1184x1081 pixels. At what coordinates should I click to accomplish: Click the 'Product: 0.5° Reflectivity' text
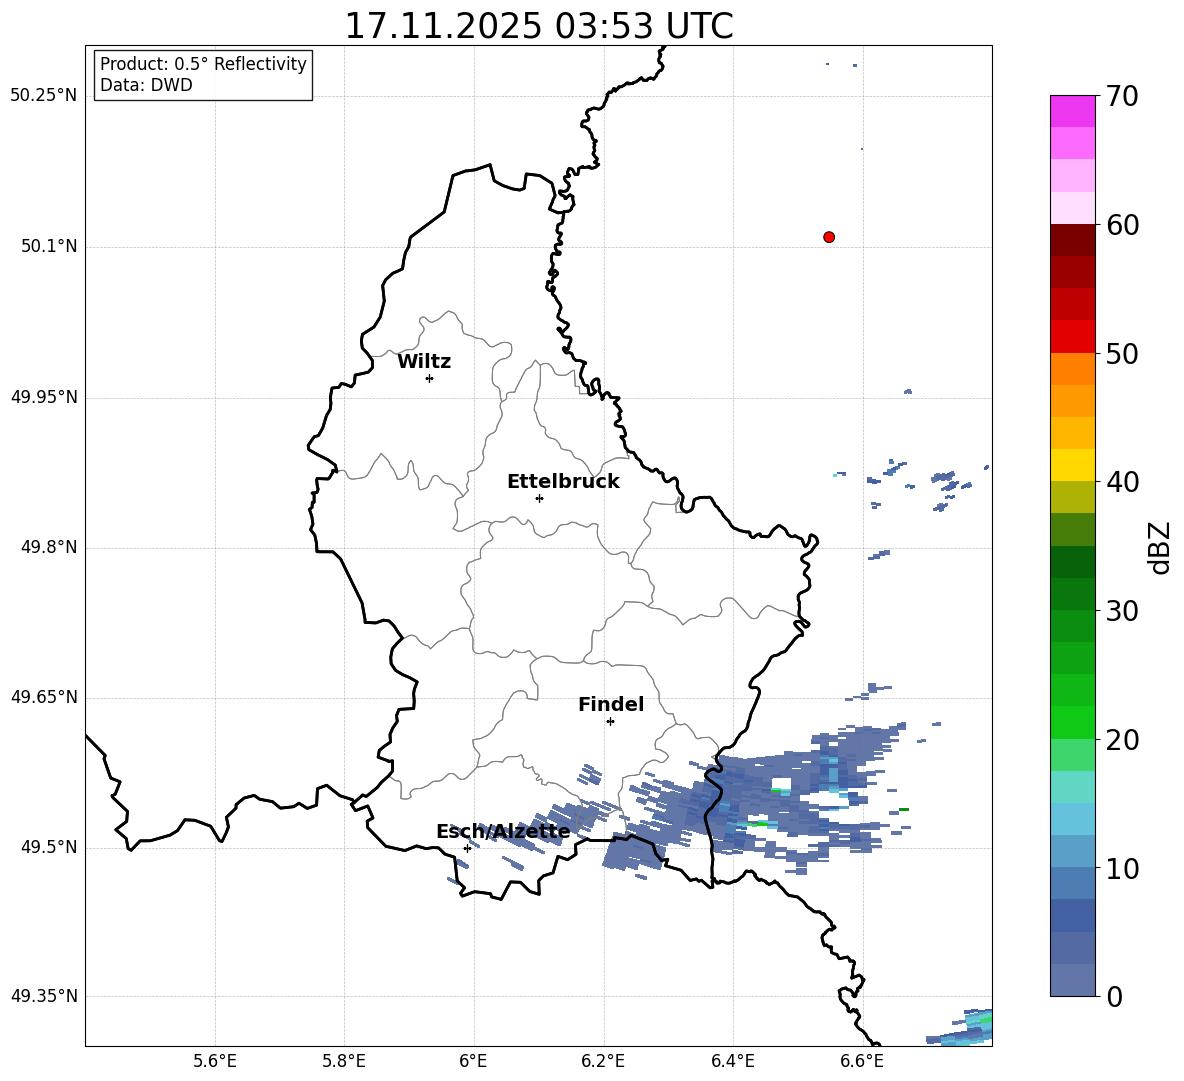click(203, 64)
